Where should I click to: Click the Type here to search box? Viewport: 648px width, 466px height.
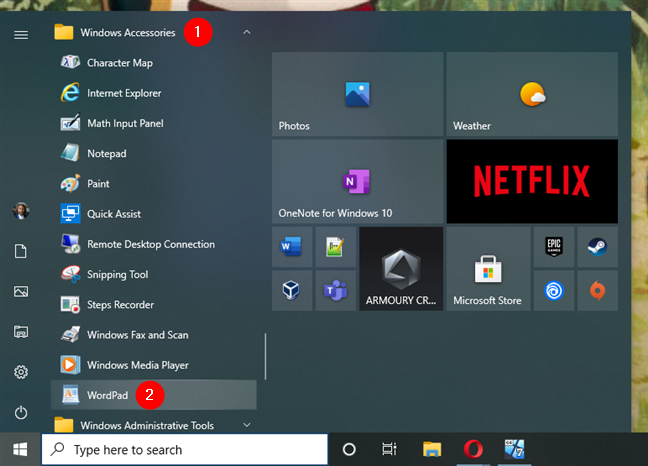(185, 449)
